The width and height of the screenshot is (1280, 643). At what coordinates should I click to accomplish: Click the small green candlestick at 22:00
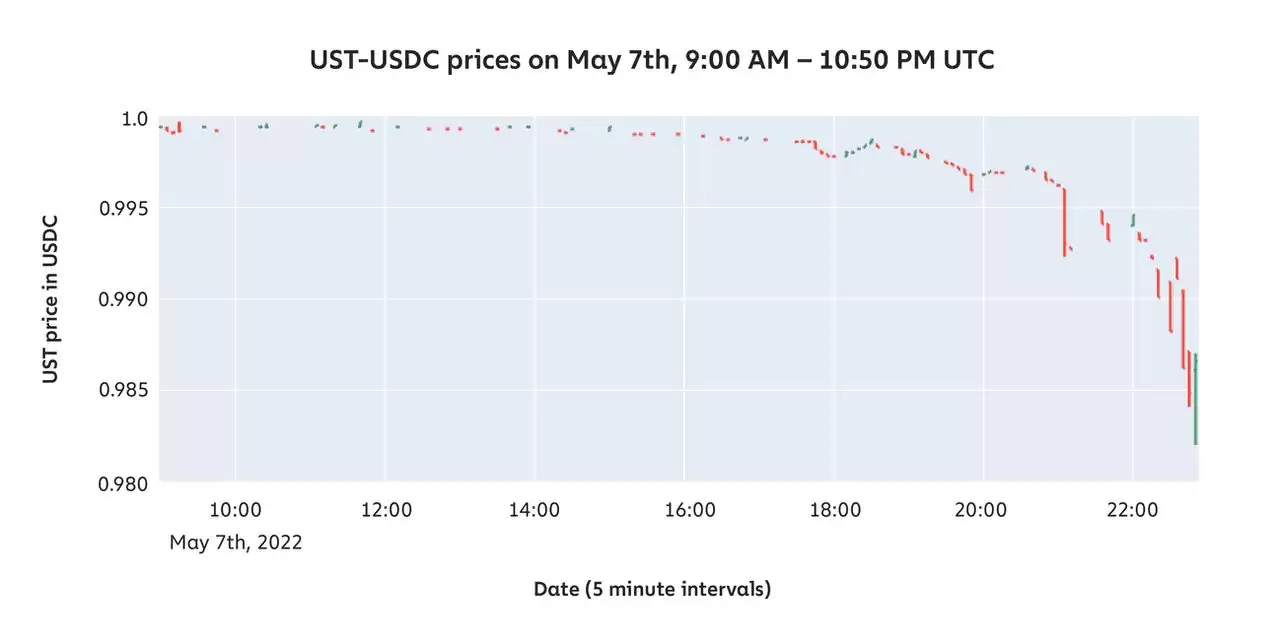tap(1133, 220)
